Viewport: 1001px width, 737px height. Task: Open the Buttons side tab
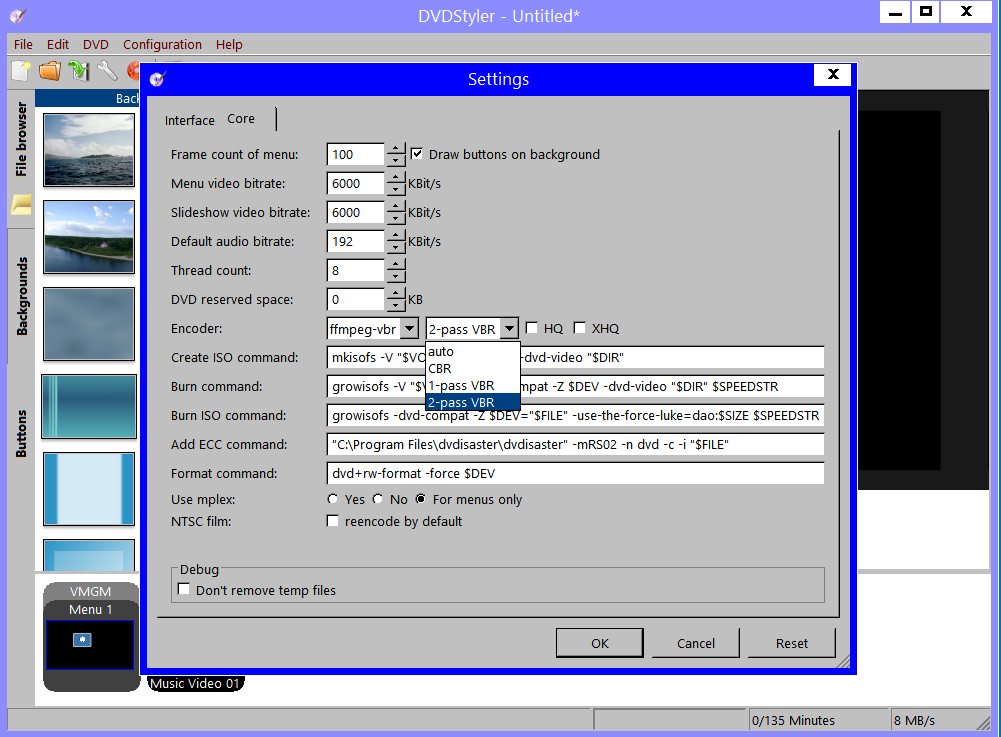pos(21,433)
